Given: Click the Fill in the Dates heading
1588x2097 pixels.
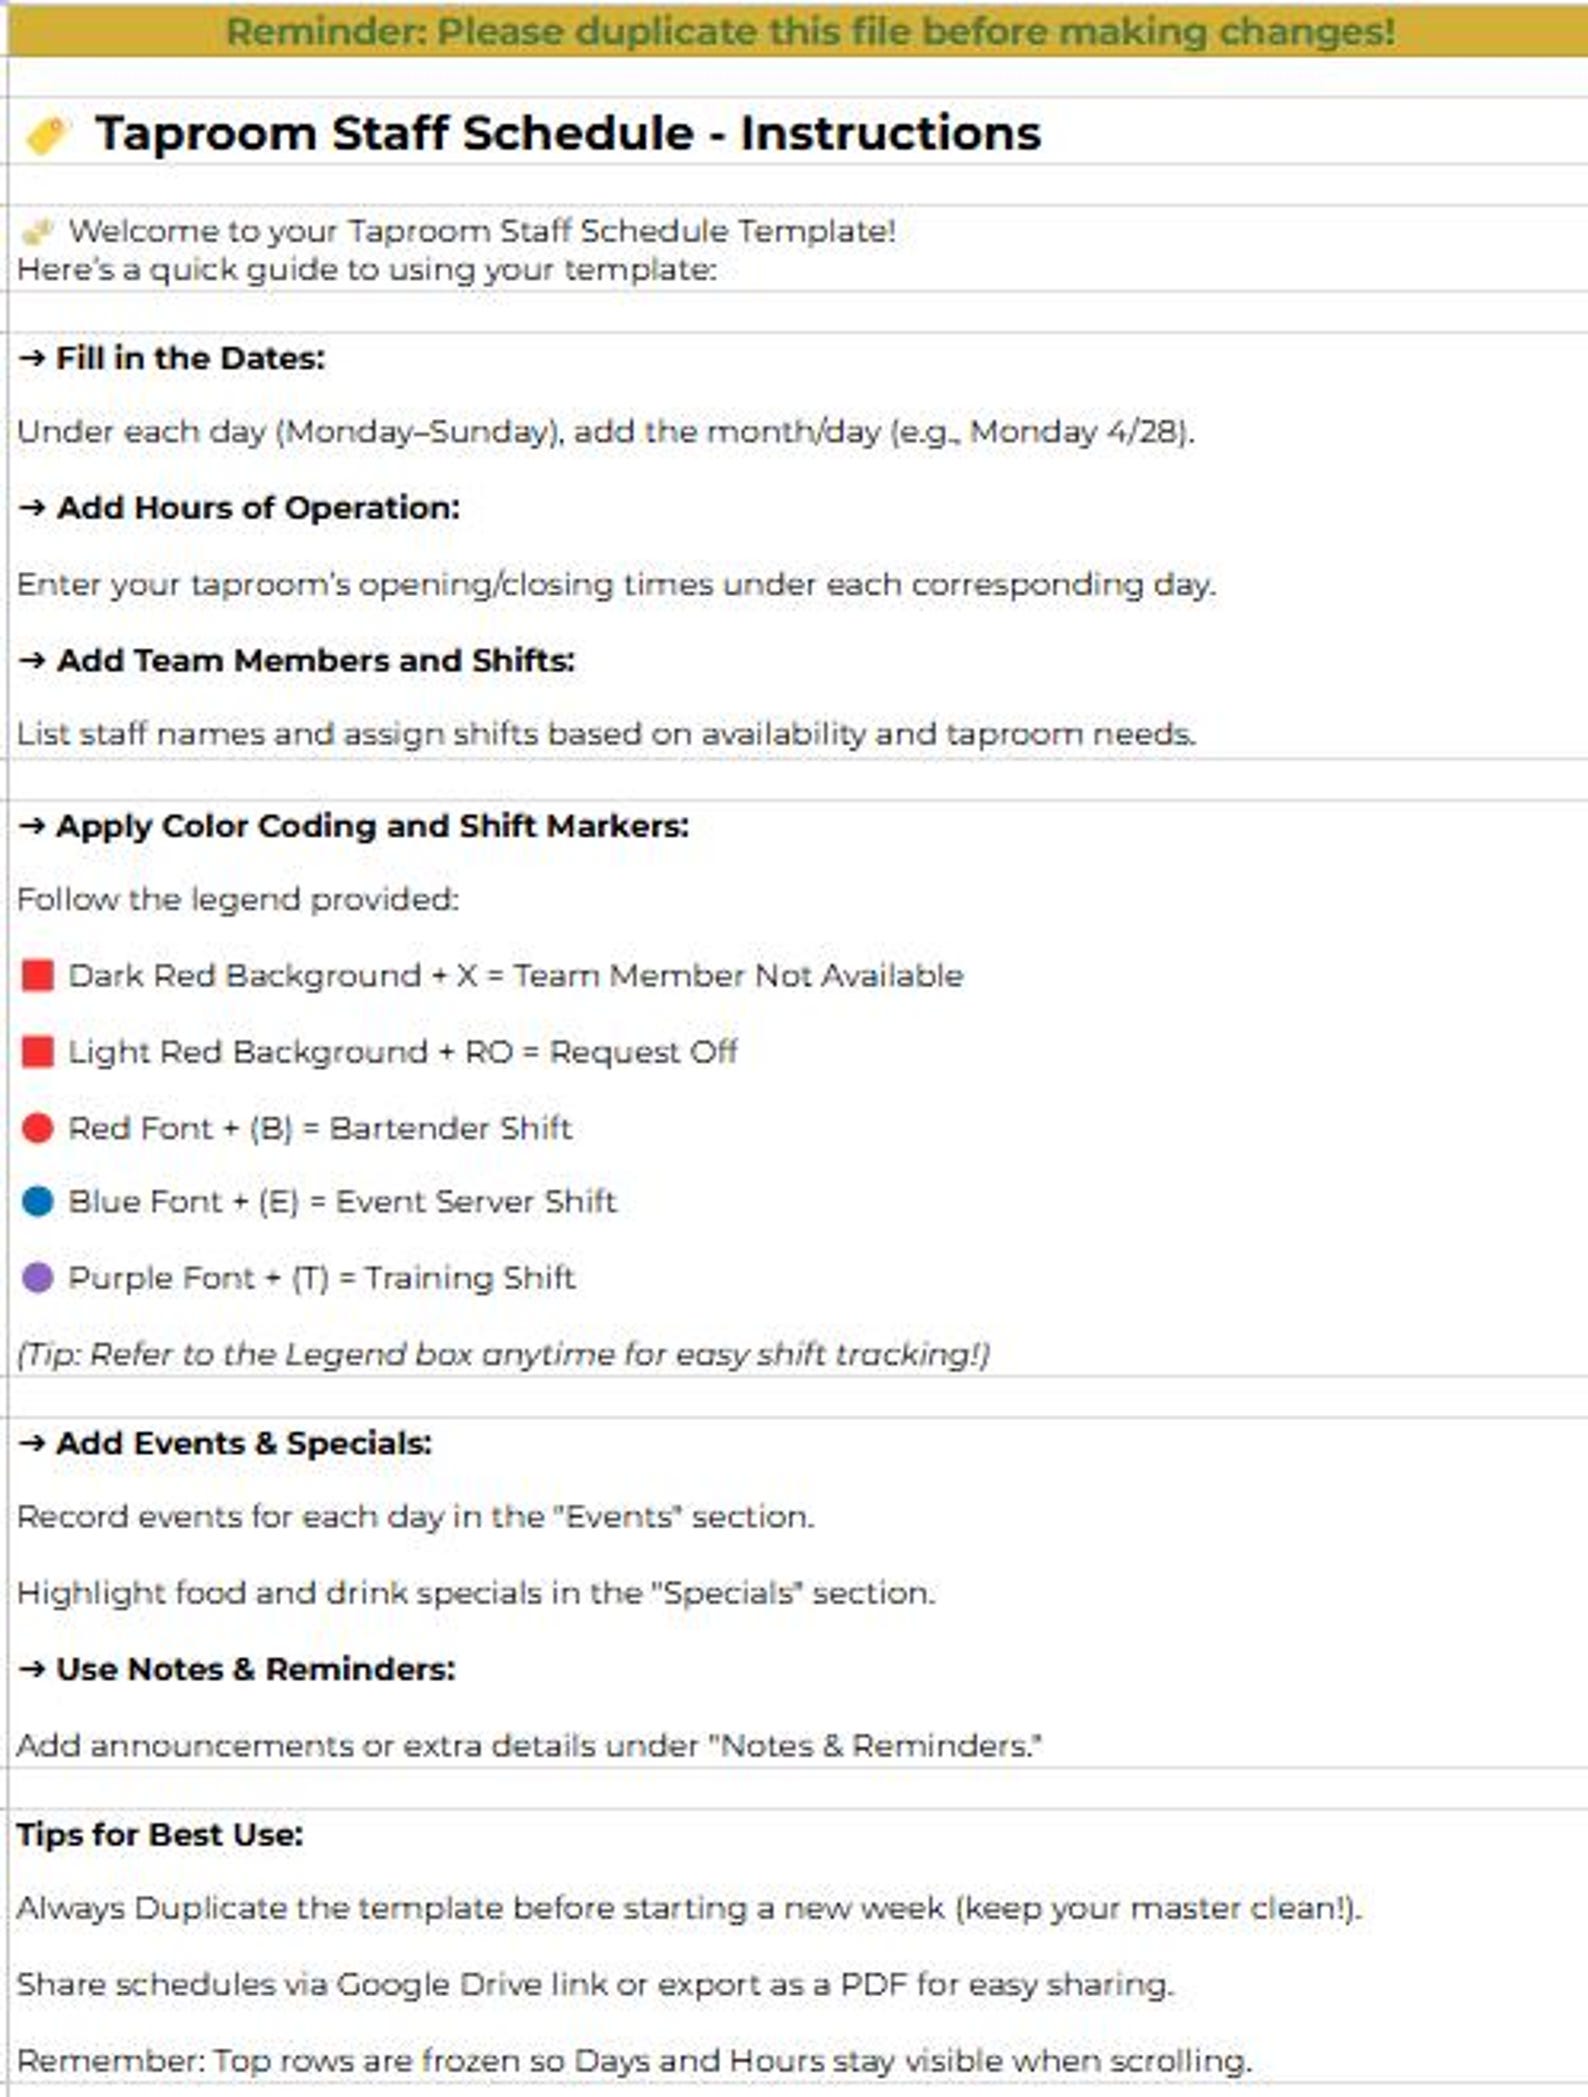Looking at the screenshot, I should 171,358.
